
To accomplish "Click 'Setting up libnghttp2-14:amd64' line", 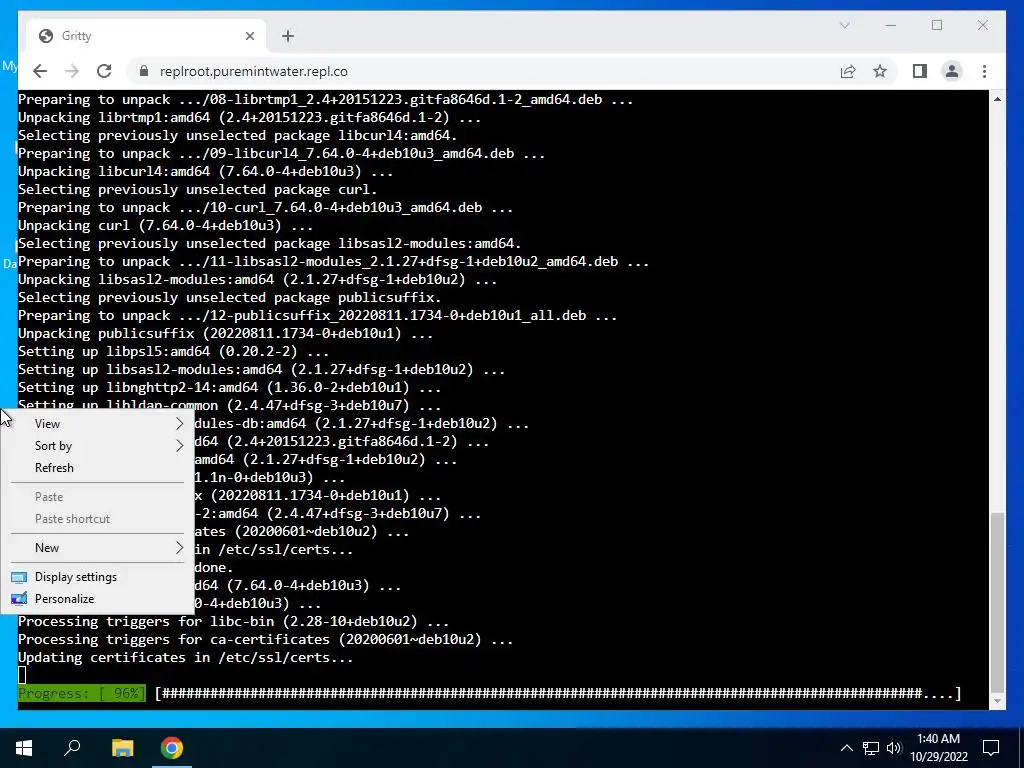I will tap(229, 387).
